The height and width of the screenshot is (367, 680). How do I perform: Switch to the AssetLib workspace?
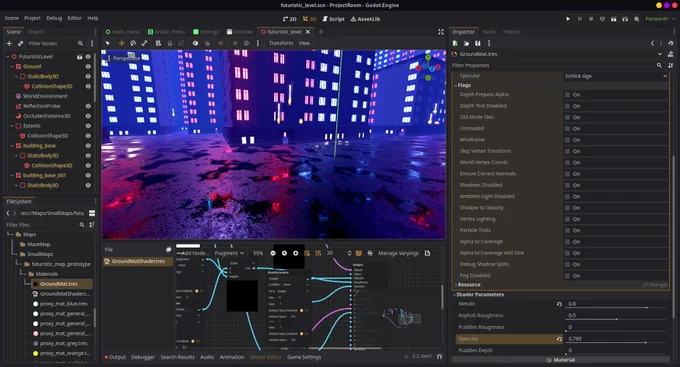(x=365, y=19)
